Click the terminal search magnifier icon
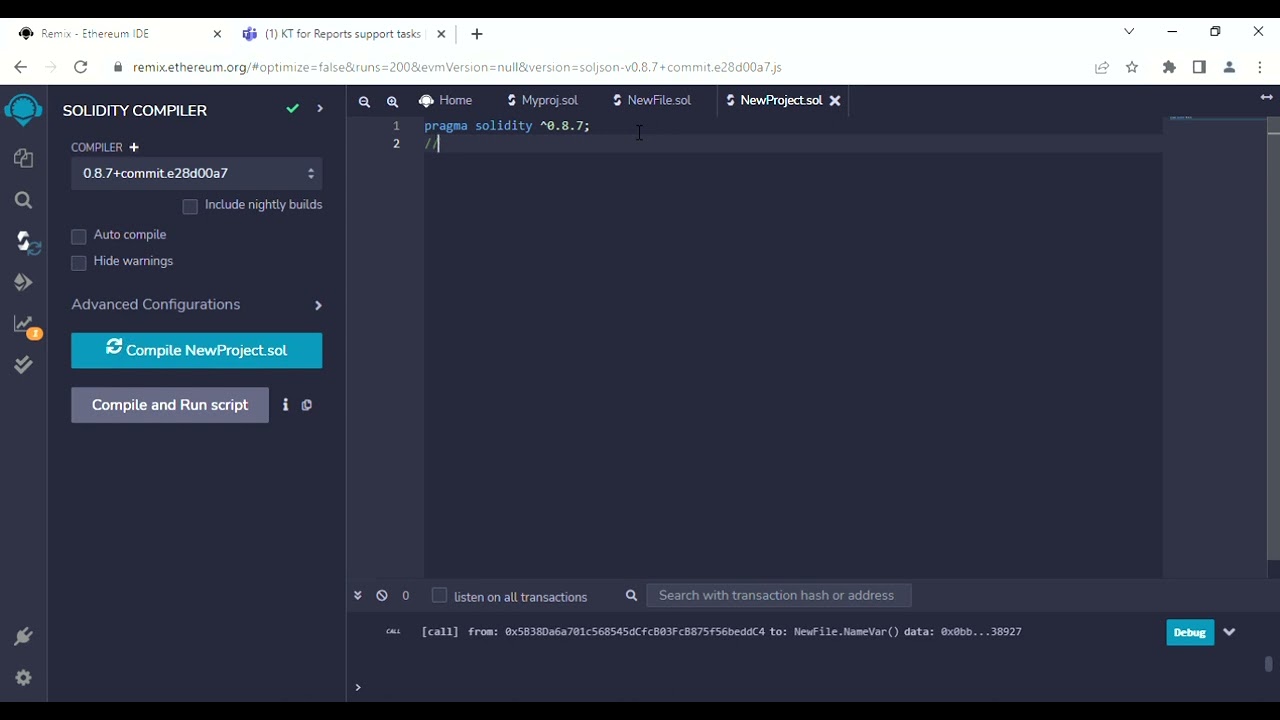1280x720 pixels. tap(631, 595)
